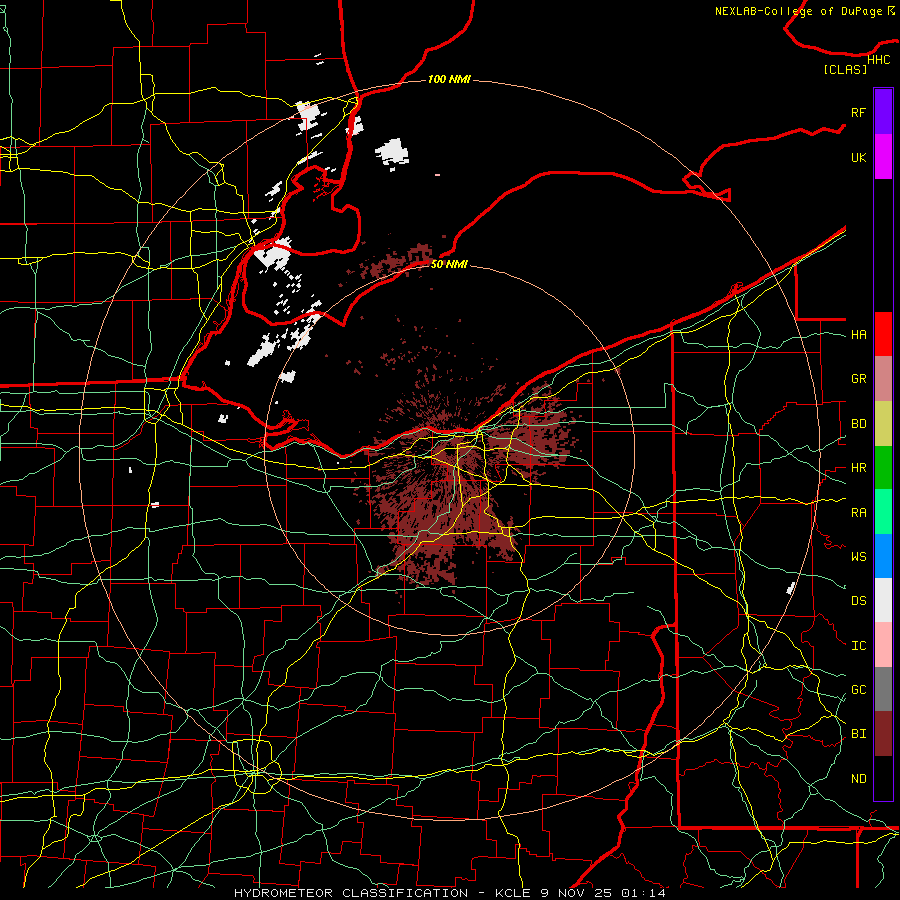Click the 'HR' legend label

pyautogui.click(x=858, y=468)
